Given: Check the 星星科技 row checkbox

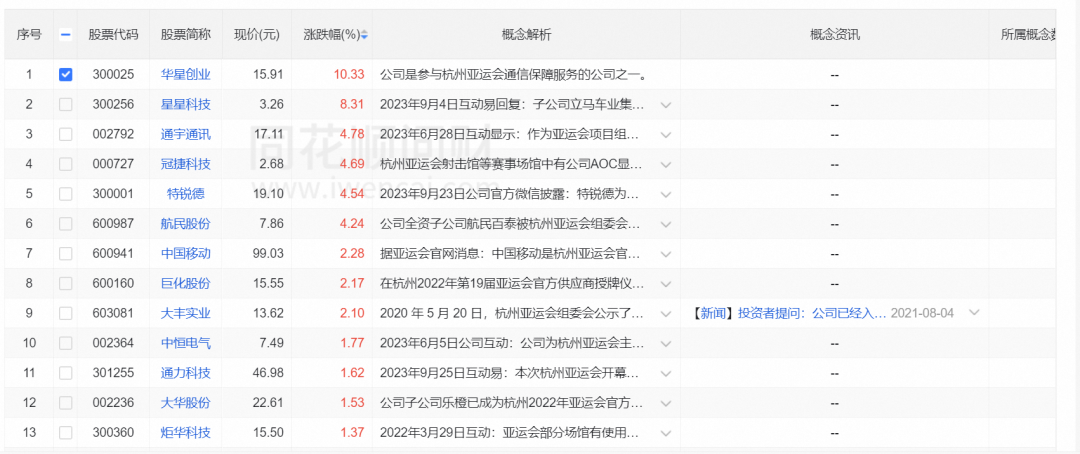Looking at the screenshot, I should [65, 104].
